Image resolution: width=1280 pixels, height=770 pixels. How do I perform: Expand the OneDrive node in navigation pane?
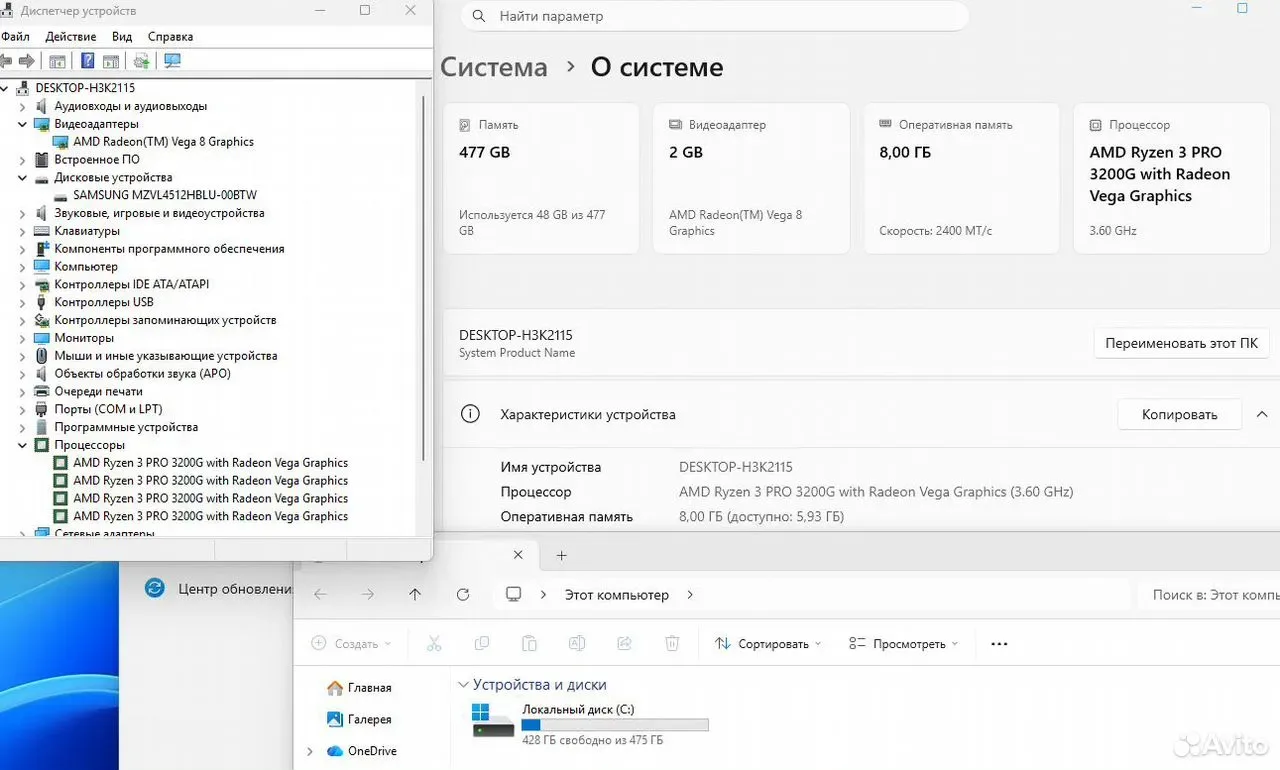point(310,751)
